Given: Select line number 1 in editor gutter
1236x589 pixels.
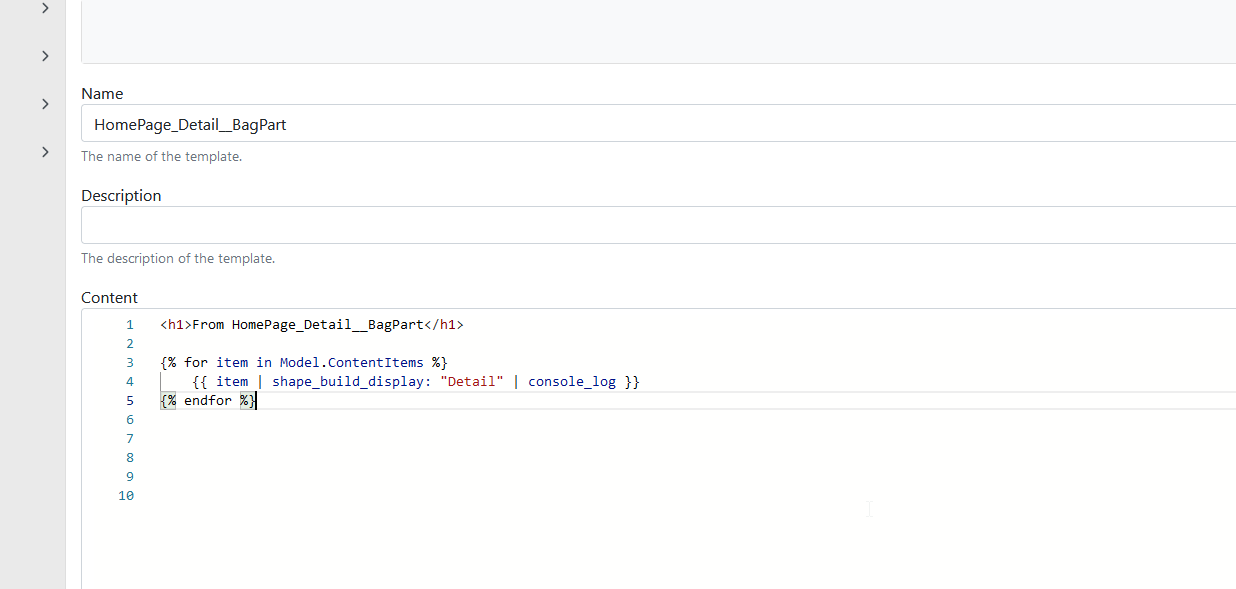Looking at the screenshot, I should point(129,325).
